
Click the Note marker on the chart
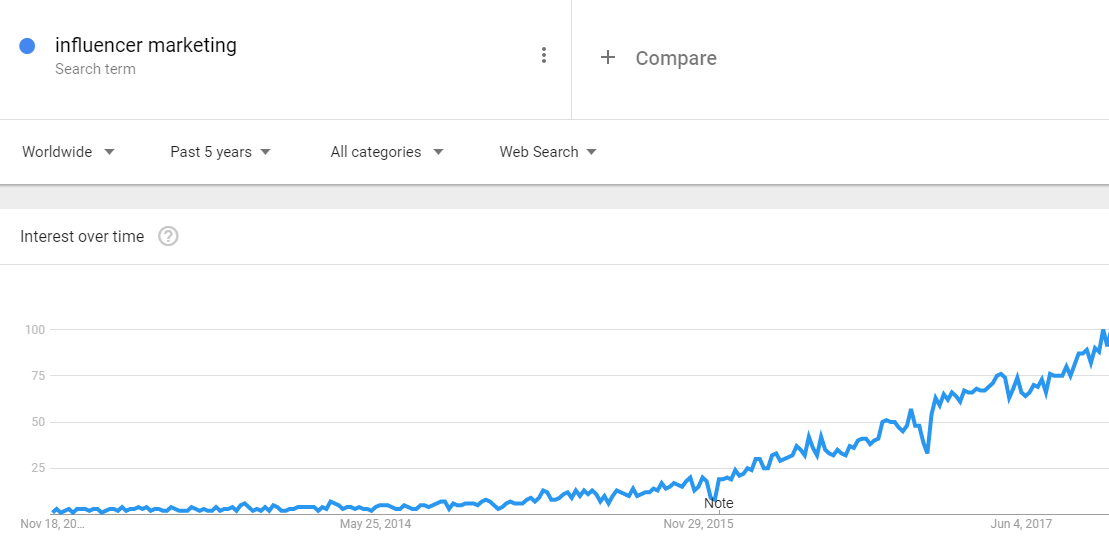719,503
